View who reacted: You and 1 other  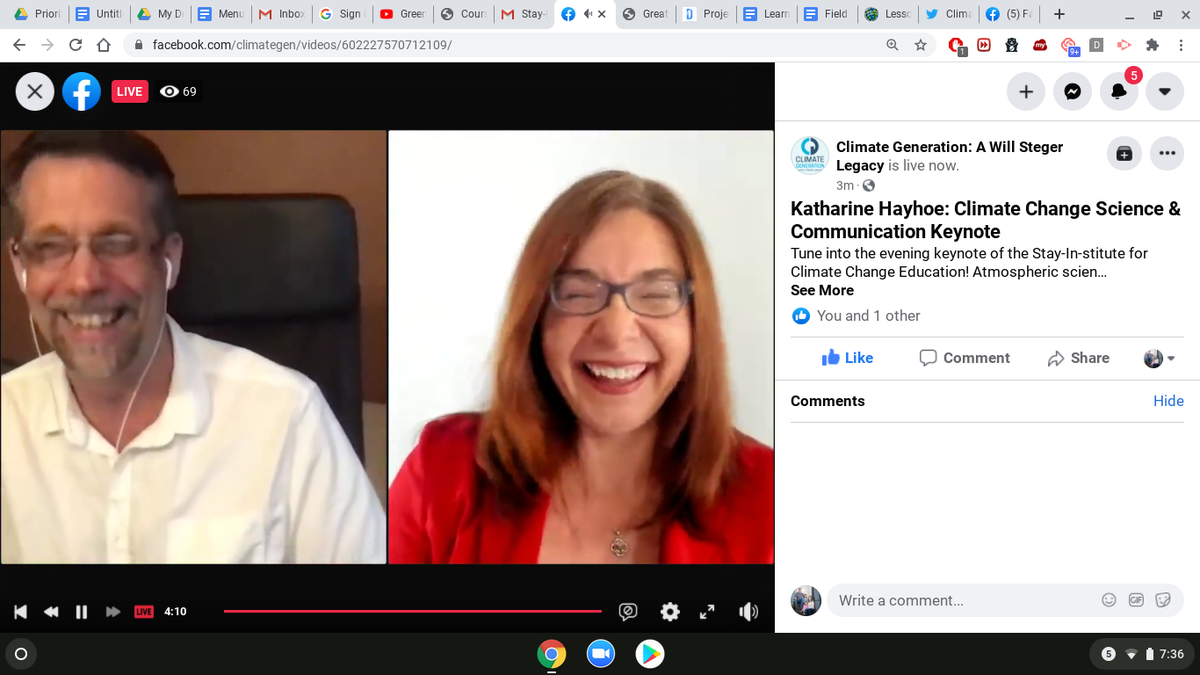click(868, 316)
